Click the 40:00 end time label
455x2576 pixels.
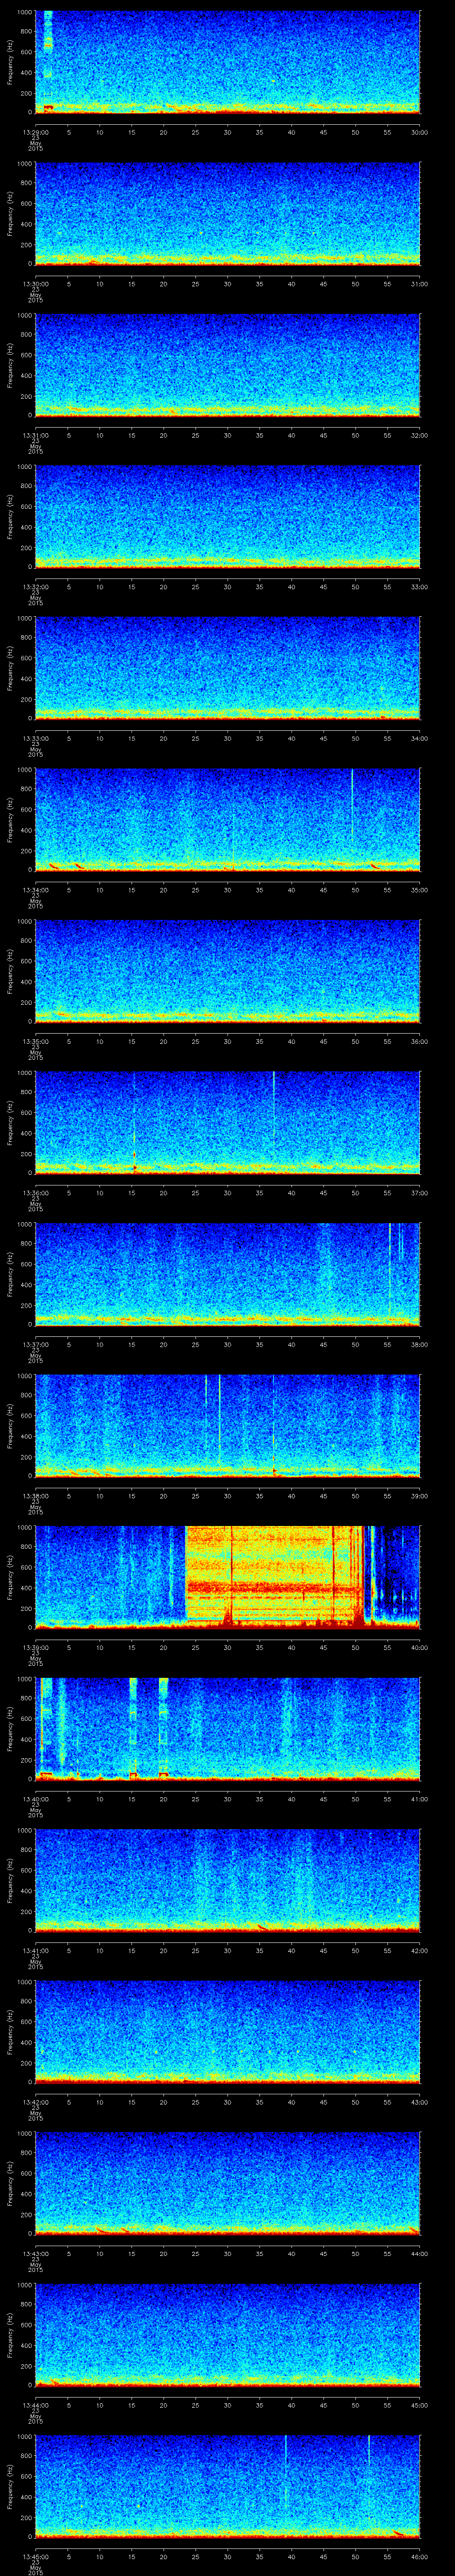[420, 1647]
